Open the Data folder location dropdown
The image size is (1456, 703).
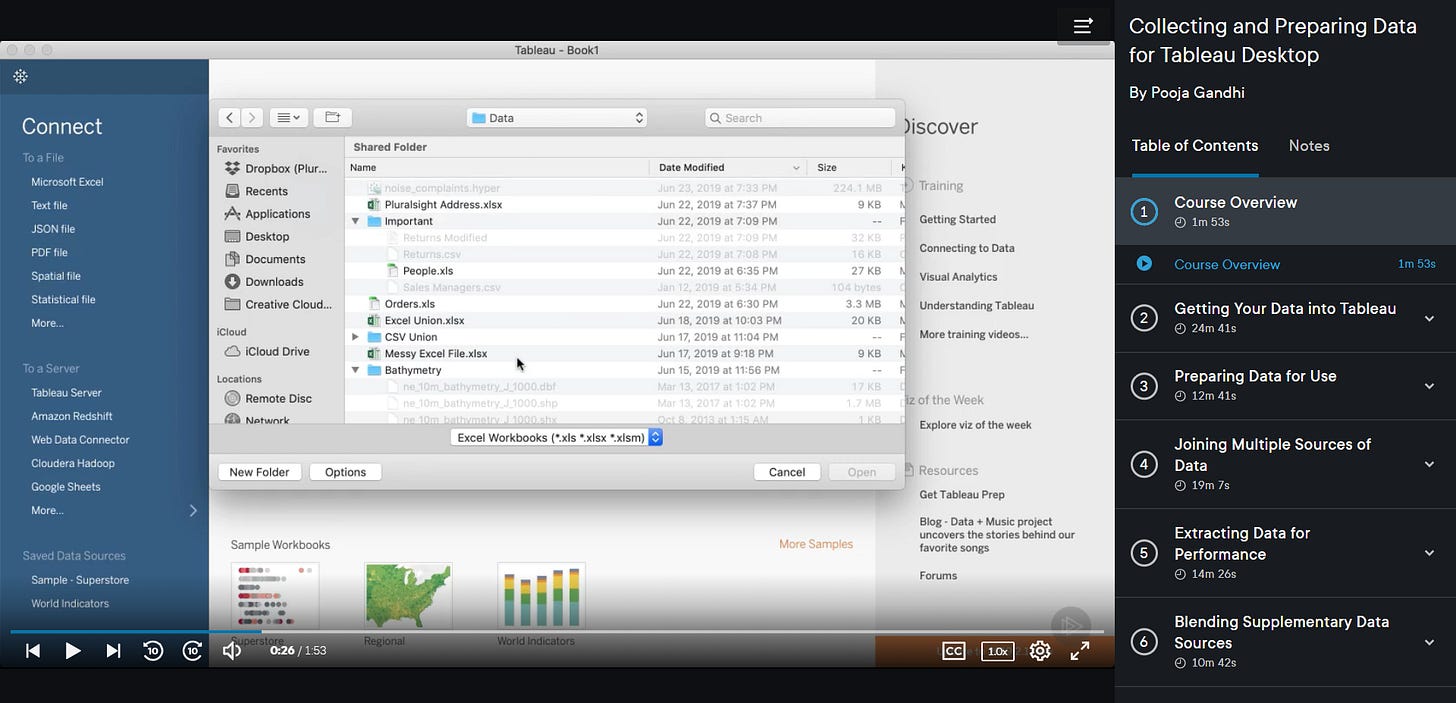[x=557, y=118]
